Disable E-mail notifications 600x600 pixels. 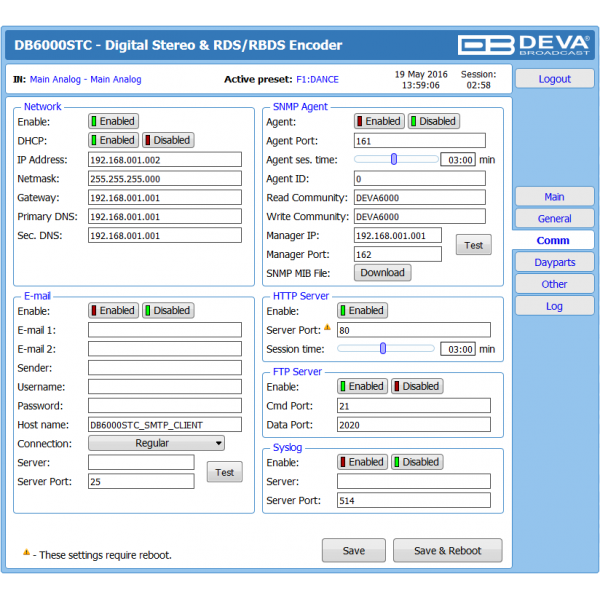coord(168,310)
